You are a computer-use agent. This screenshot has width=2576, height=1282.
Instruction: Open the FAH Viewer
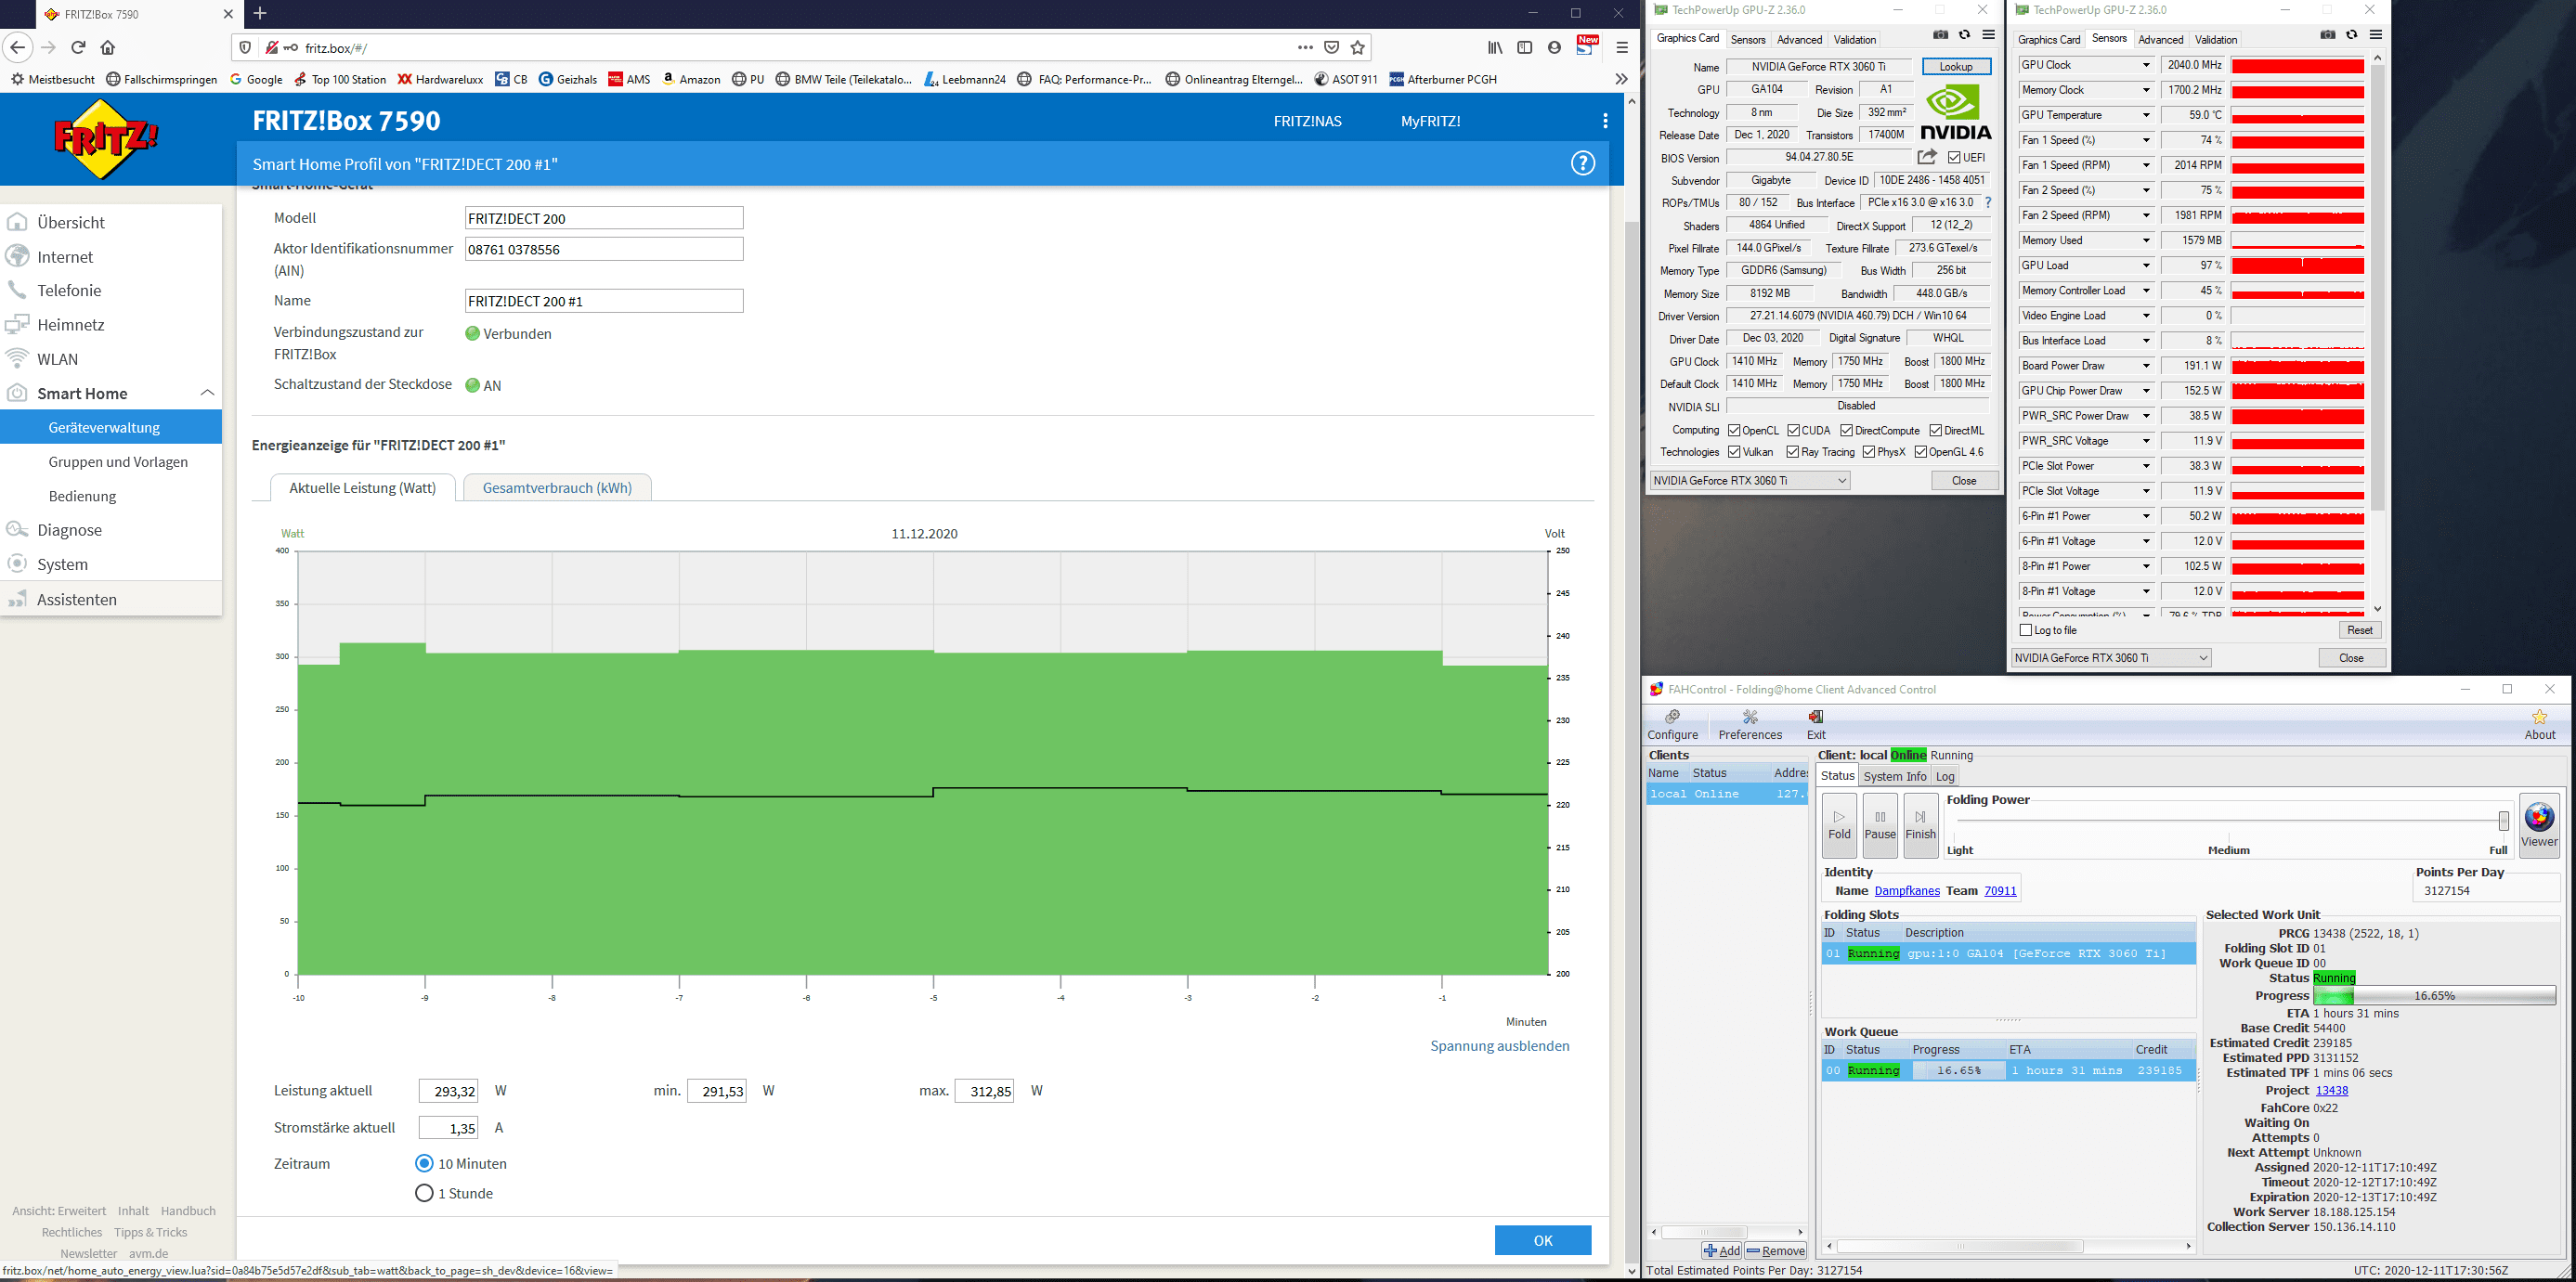pos(2539,825)
